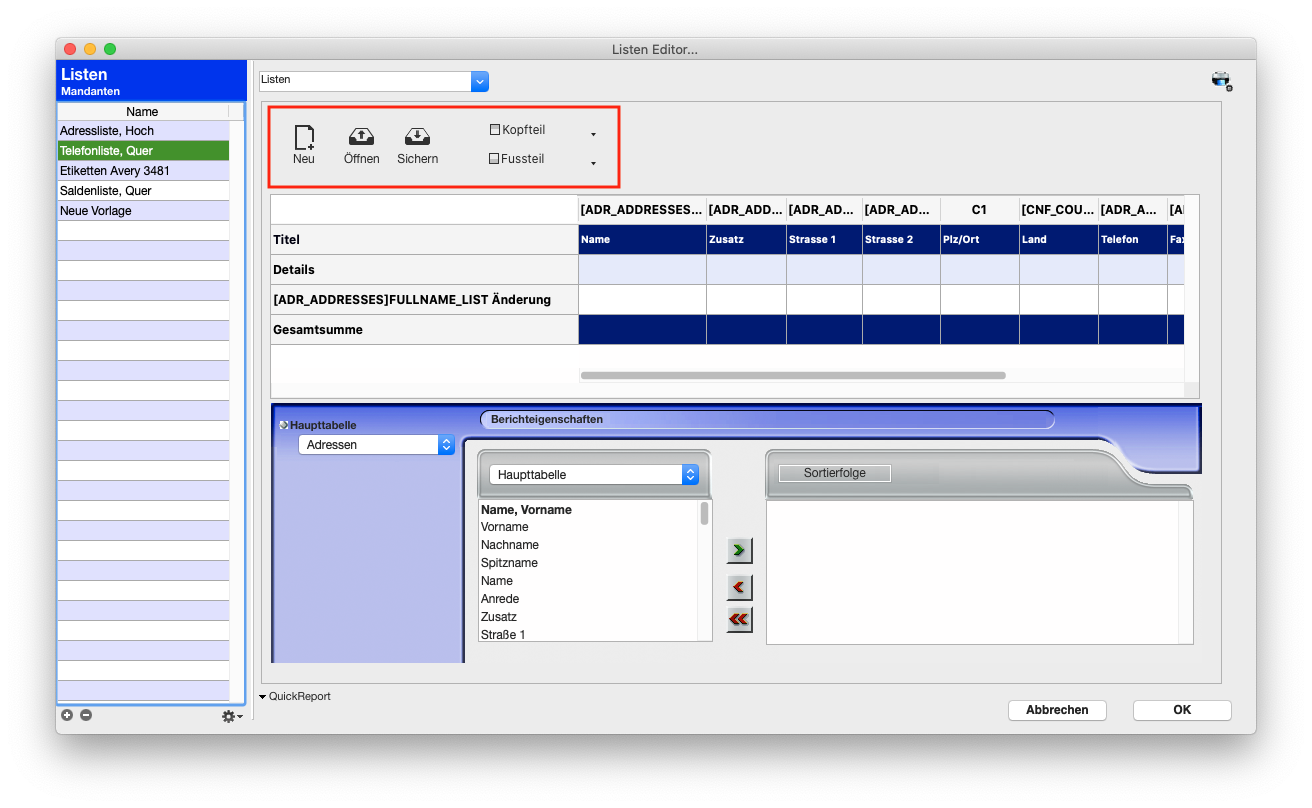Screen dimensions: 1312x808
Task: Click the Strasse 1 title cell
Action: [825, 240]
